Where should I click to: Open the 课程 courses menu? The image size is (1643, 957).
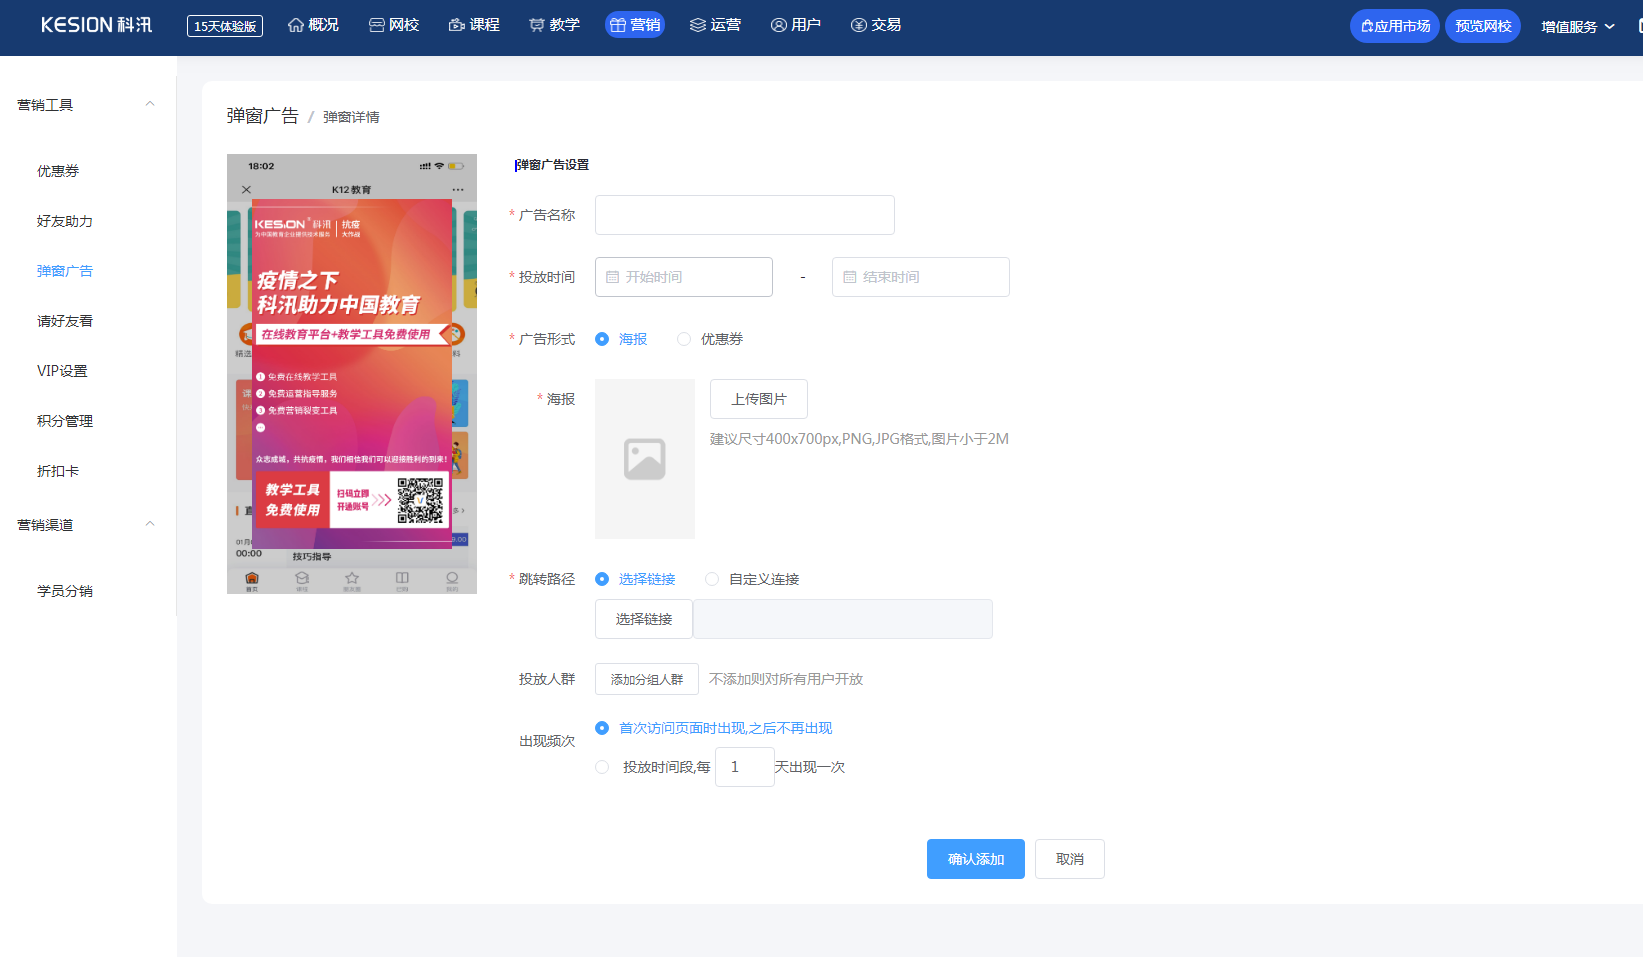tap(474, 25)
